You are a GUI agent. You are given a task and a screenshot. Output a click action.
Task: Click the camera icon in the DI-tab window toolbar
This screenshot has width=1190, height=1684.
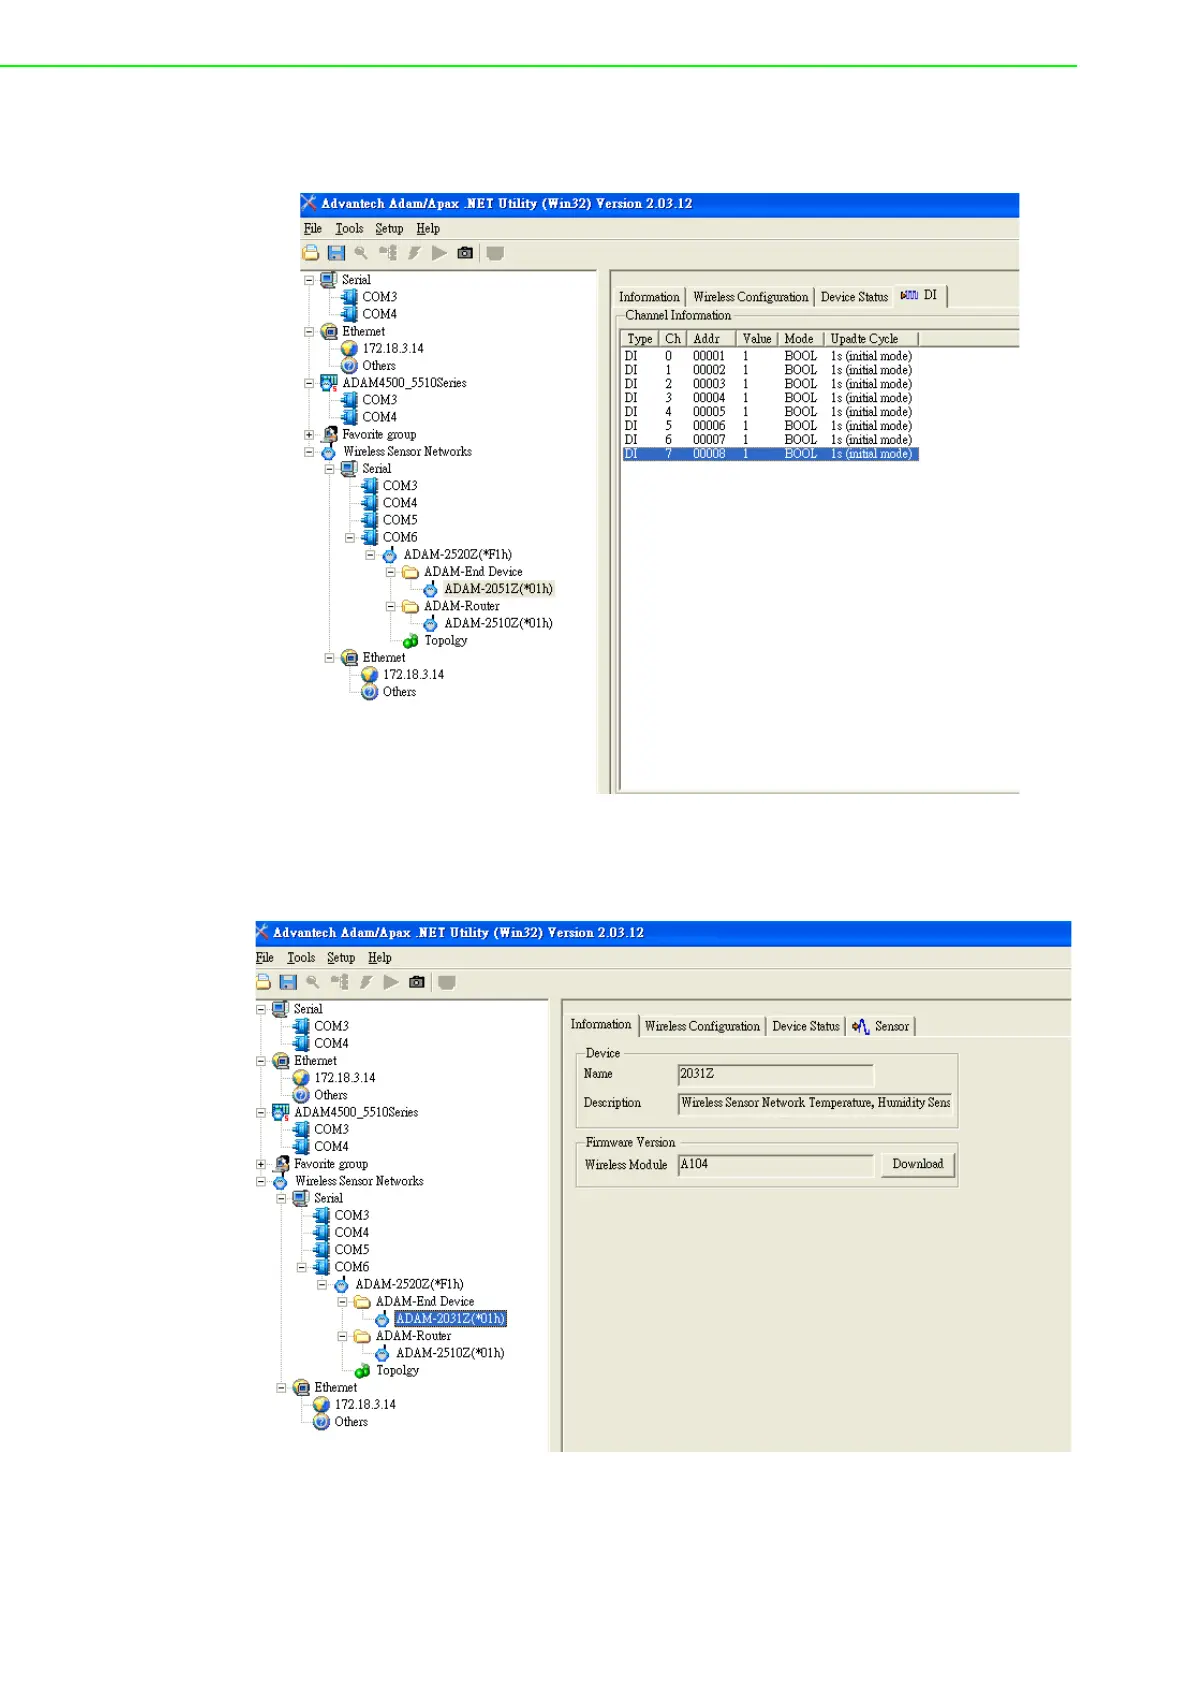point(465,253)
